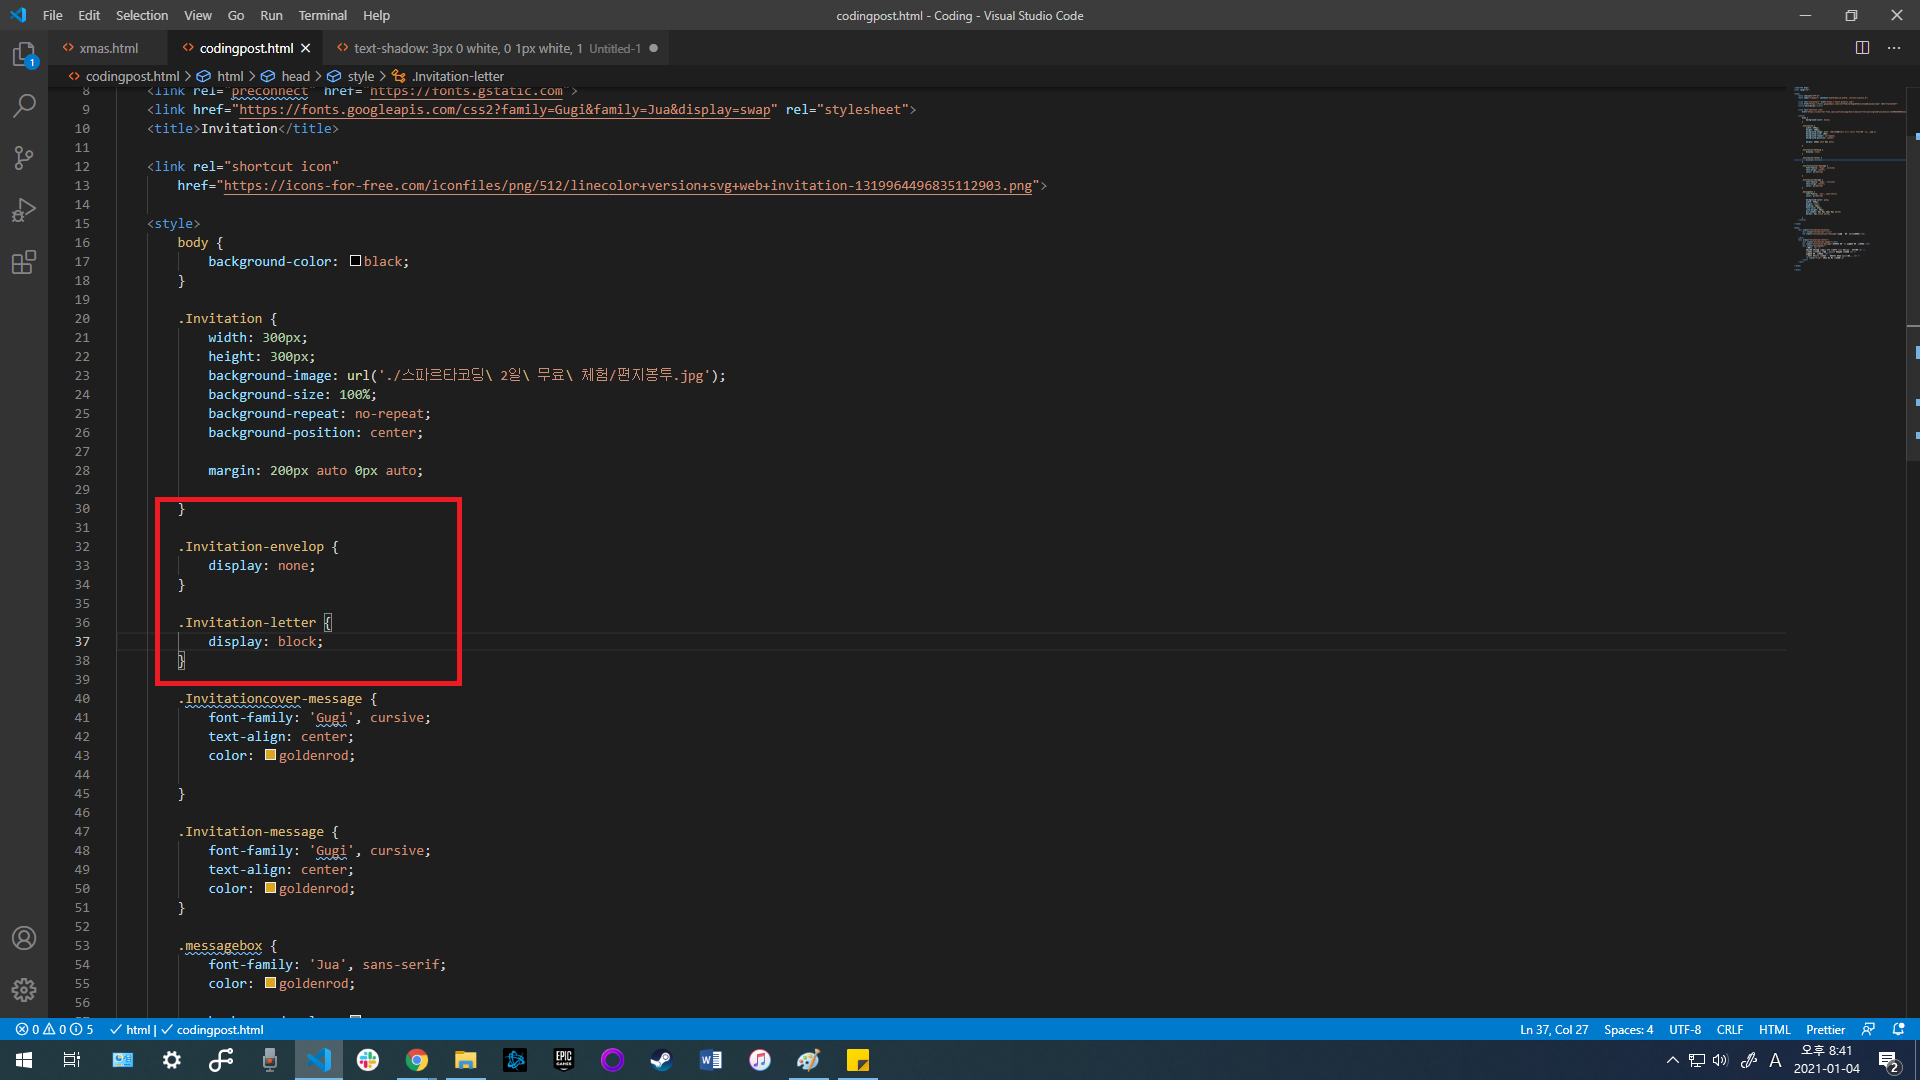Open Google Chrome from the taskbar
This screenshot has height=1080, width=1920.
[417, 1060]
